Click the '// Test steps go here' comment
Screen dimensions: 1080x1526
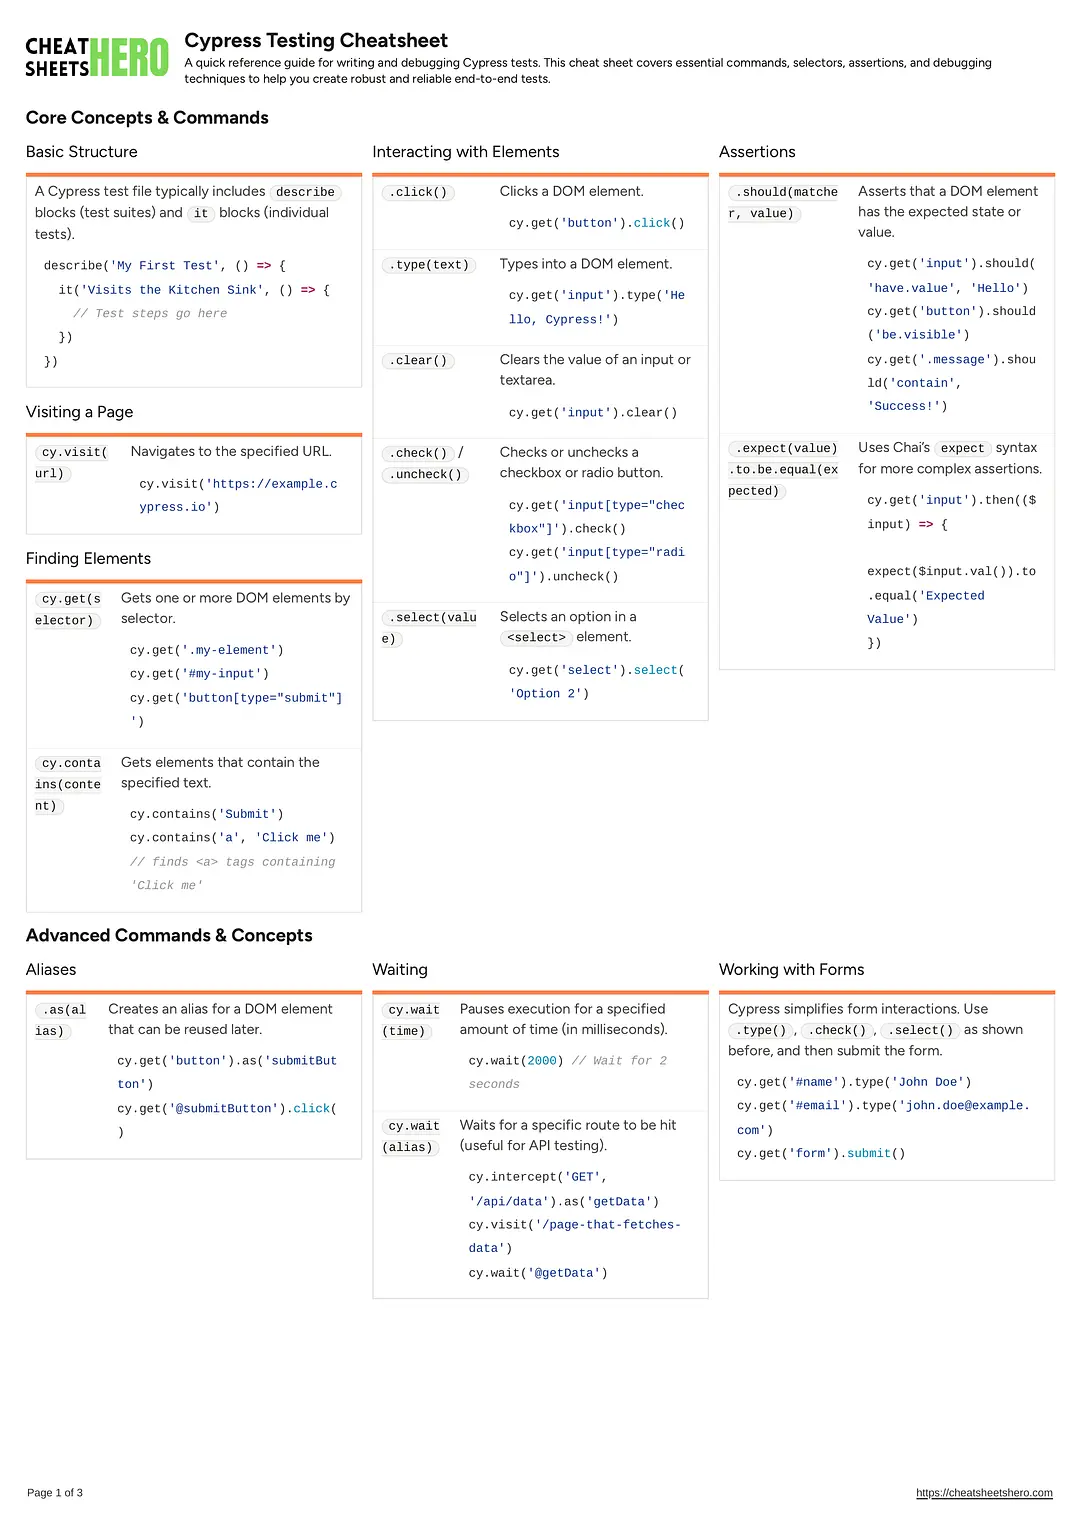coord(150,314)
